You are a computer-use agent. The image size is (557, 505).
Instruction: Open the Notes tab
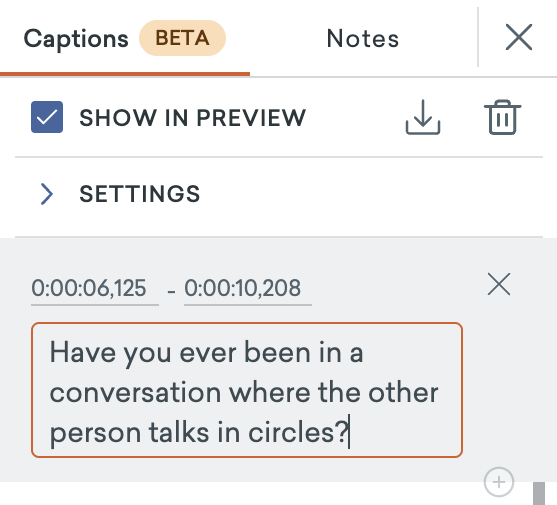pos(363,38)
